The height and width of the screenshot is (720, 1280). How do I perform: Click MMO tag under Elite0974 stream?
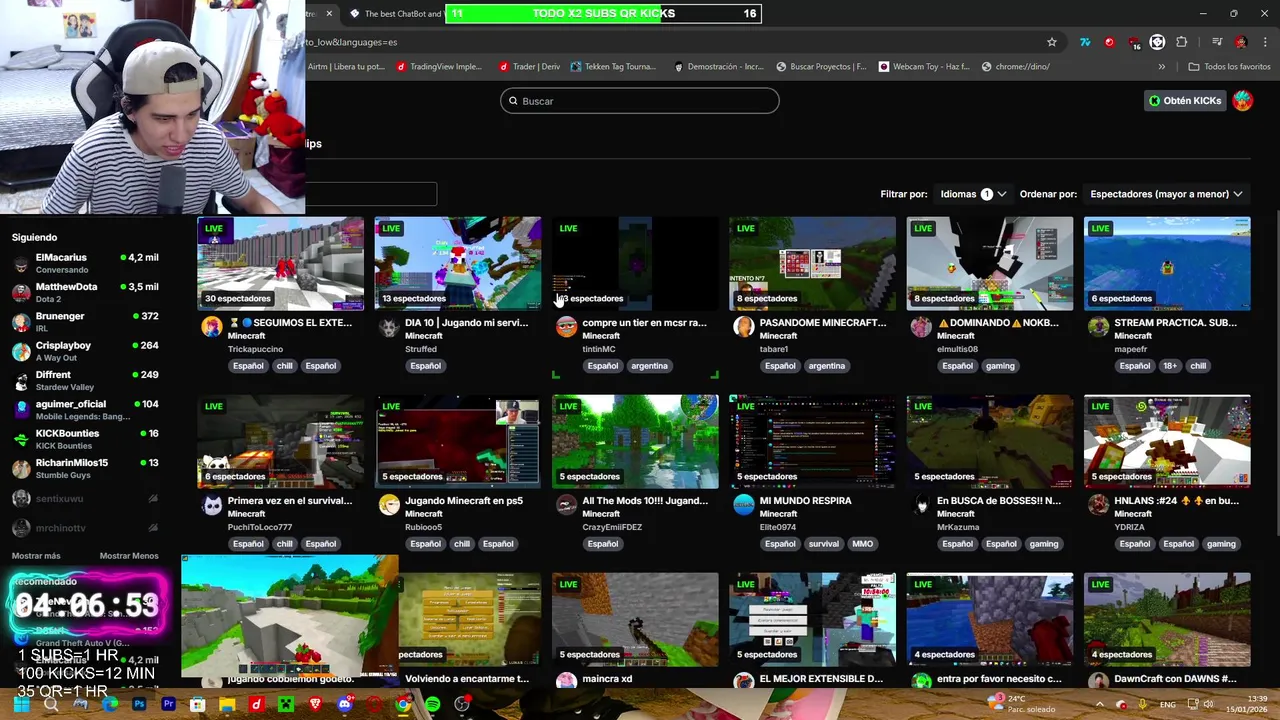862,544
